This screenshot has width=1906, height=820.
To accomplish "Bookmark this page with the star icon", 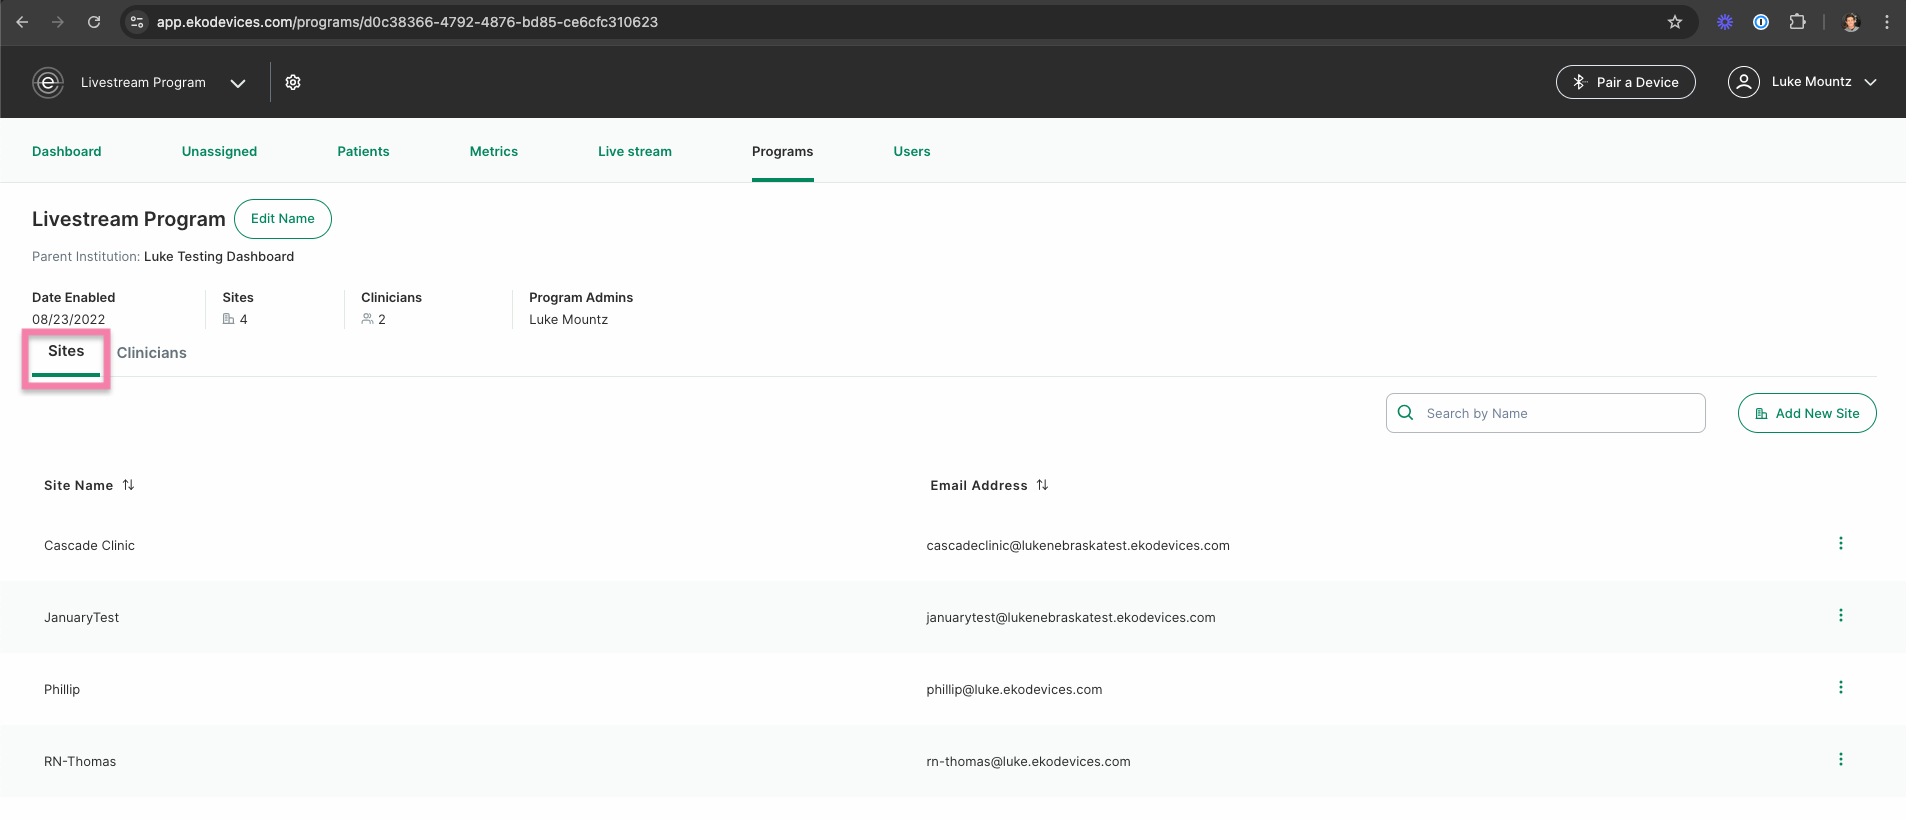I will click(x=1675, y=22).
